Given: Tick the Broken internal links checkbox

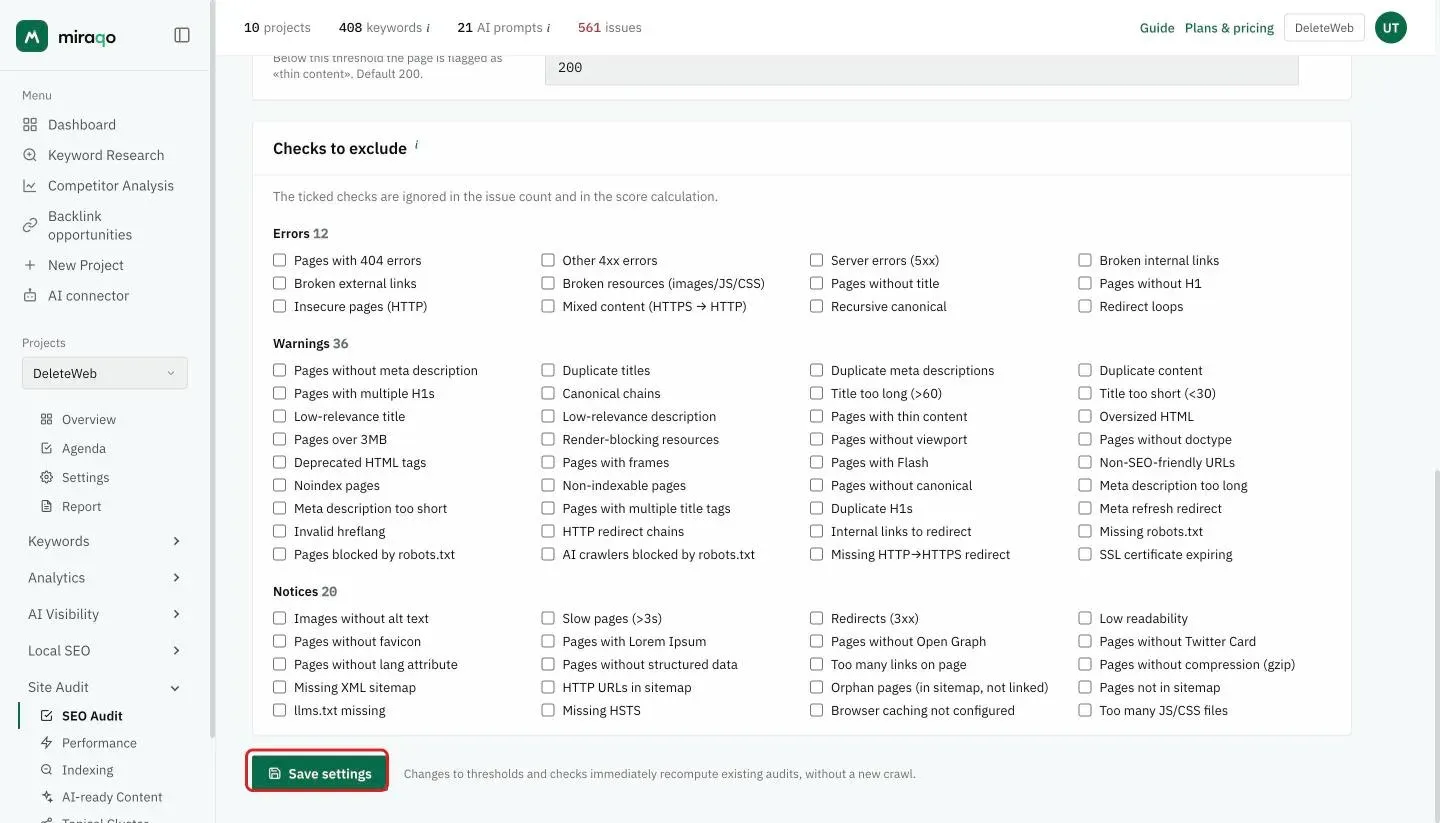Looking at the screenshot, I should pyautogui.click(x=1085, y=261).
